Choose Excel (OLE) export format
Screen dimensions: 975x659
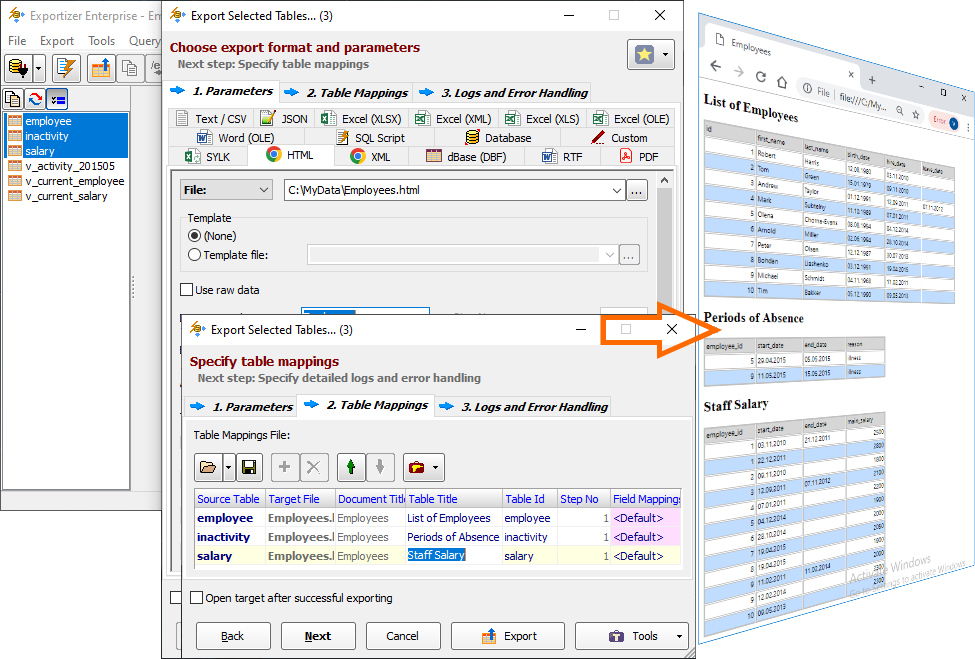click(x=631, y=119)
